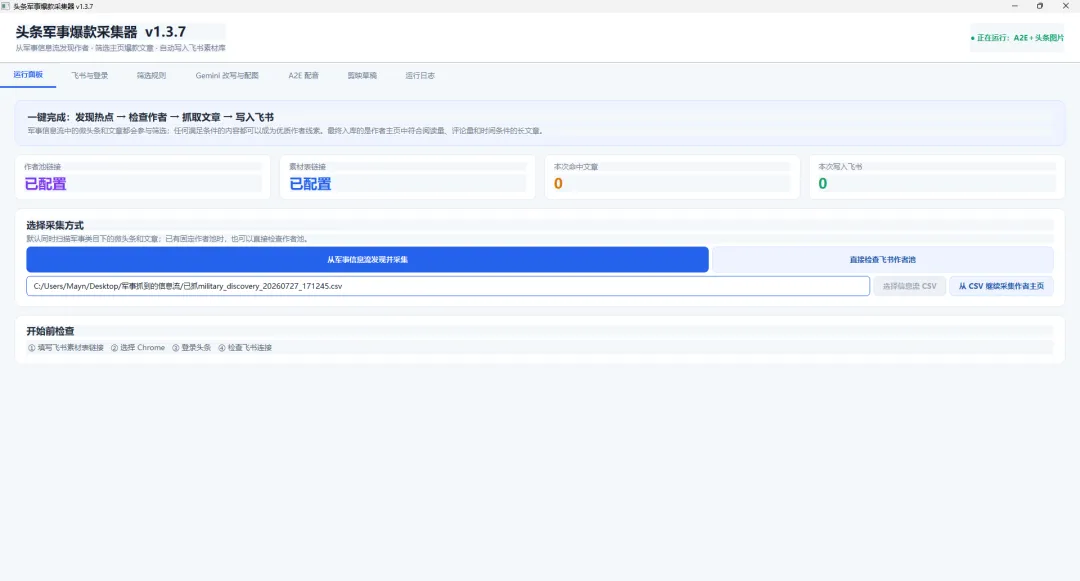Minimize the application window
This screenshot has width=1080, height=581.
pyautogui.click(x=1015, y=6)
